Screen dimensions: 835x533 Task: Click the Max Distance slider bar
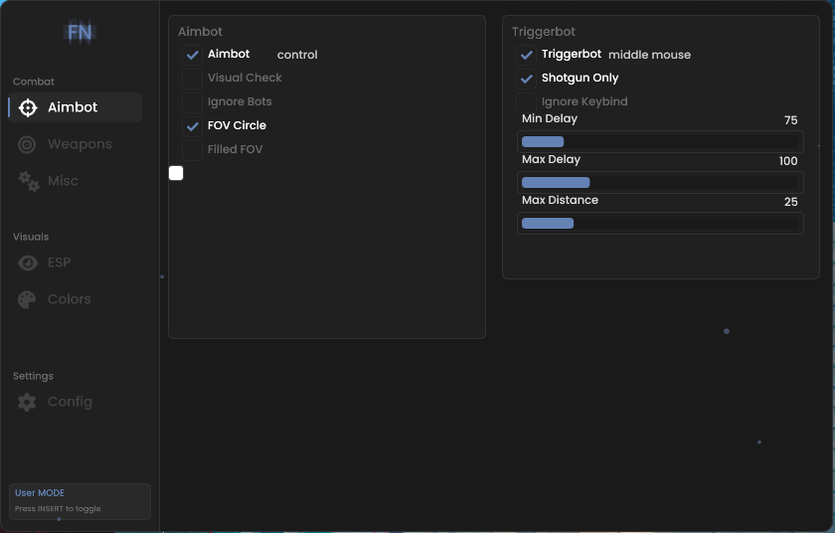[660, 223]
